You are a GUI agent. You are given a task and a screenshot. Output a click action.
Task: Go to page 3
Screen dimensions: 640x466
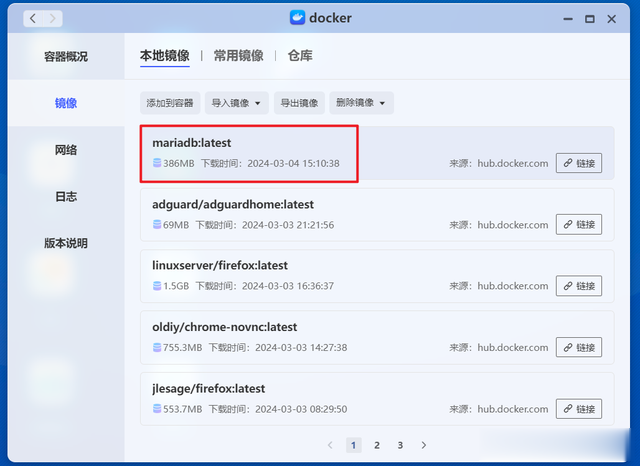(400, 445)
